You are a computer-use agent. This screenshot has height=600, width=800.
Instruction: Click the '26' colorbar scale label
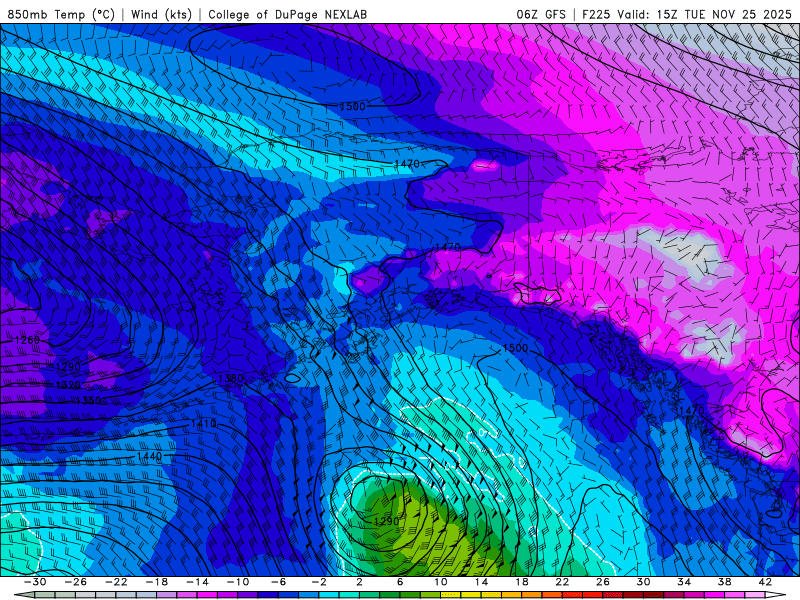pos(603,582)
